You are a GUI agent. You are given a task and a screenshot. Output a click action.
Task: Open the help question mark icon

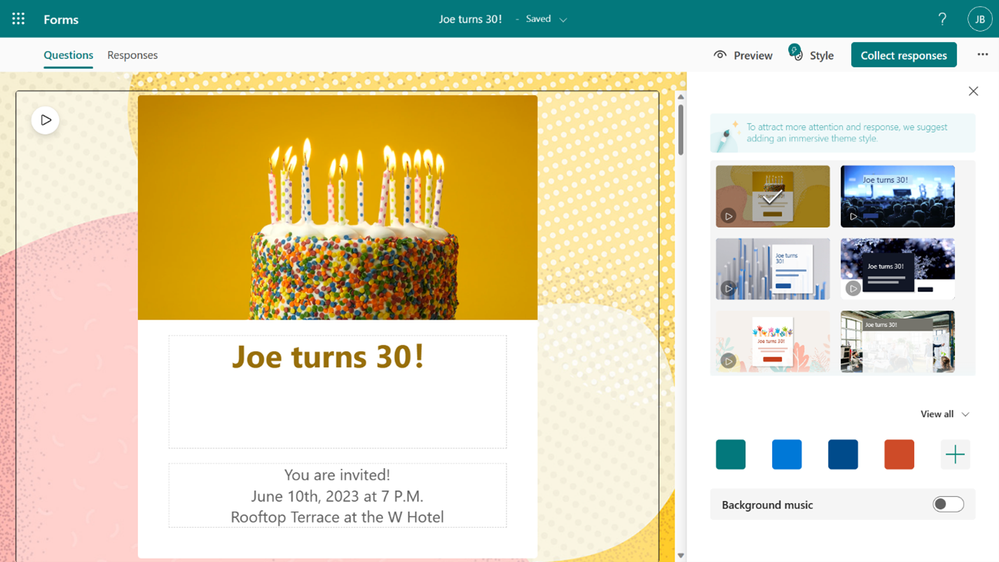tap(942, 19)
